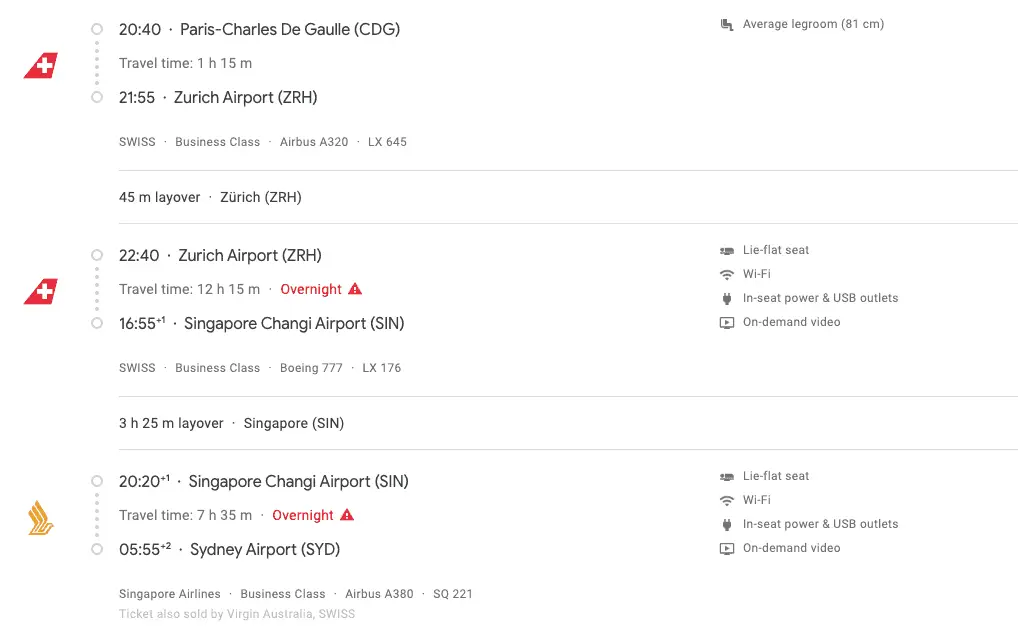Image resolution: width=1018 pixels, height=641 pixels.
Task: Click the SWISS logo for the Zurich-Singapore flight
Action: tap(41, 292)
